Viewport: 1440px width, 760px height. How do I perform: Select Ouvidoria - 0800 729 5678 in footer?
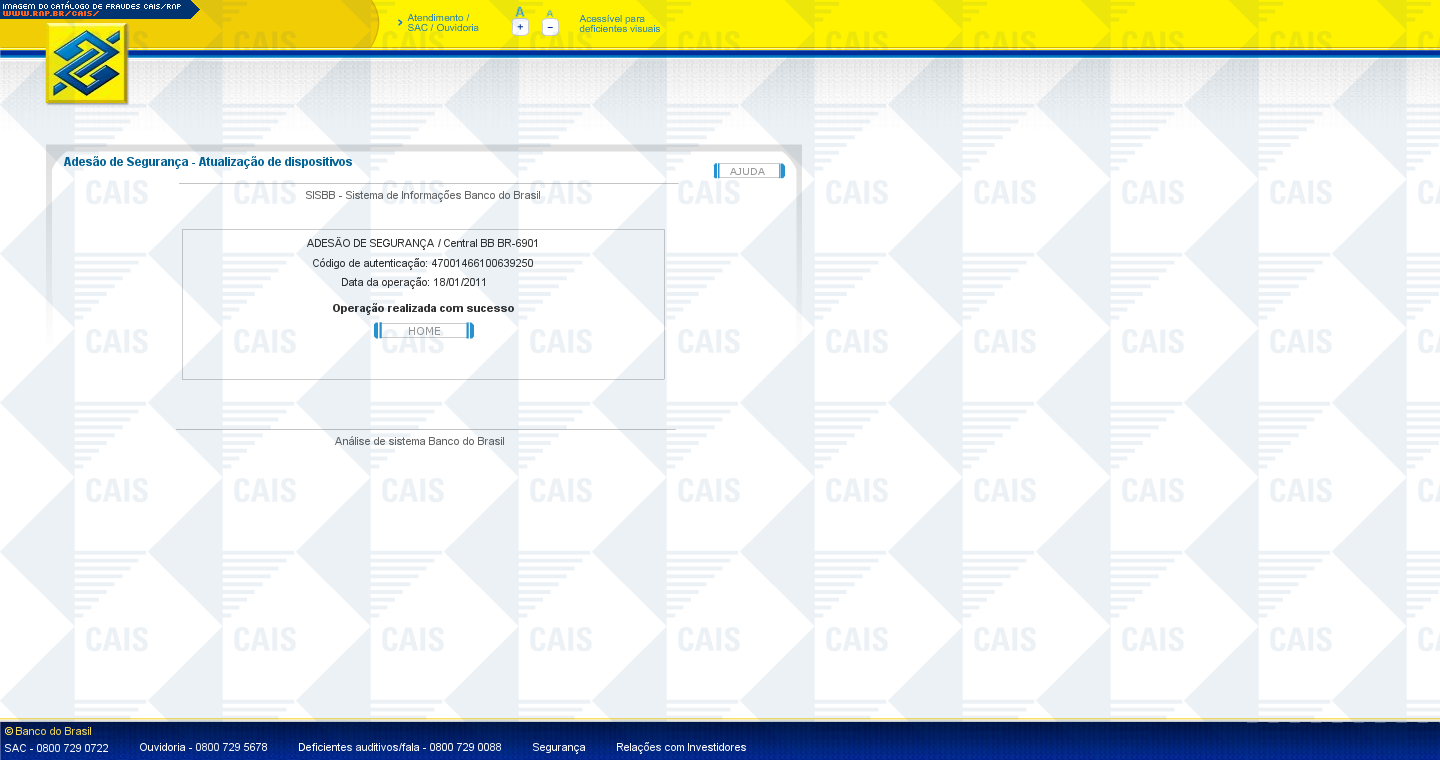[203, 747]
